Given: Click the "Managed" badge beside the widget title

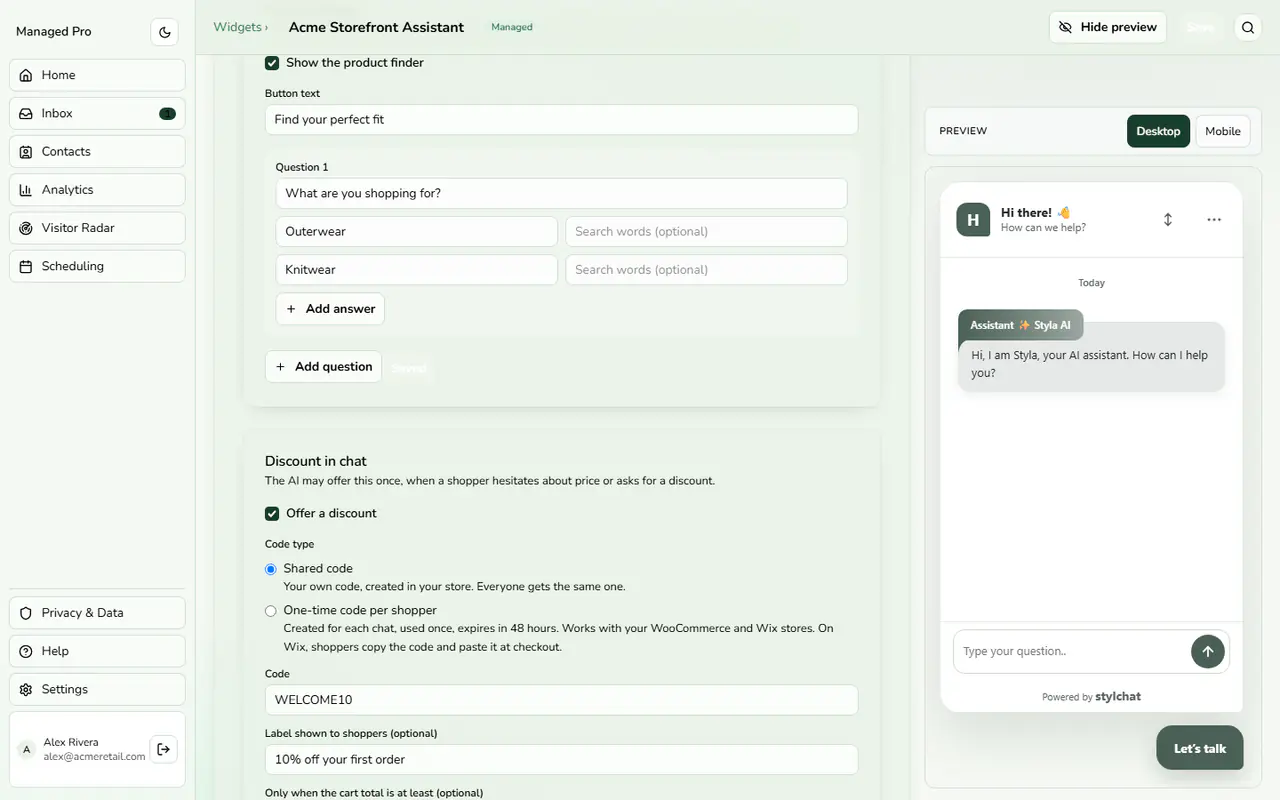Looking at the screenshot, I should [x=512, y=27].
